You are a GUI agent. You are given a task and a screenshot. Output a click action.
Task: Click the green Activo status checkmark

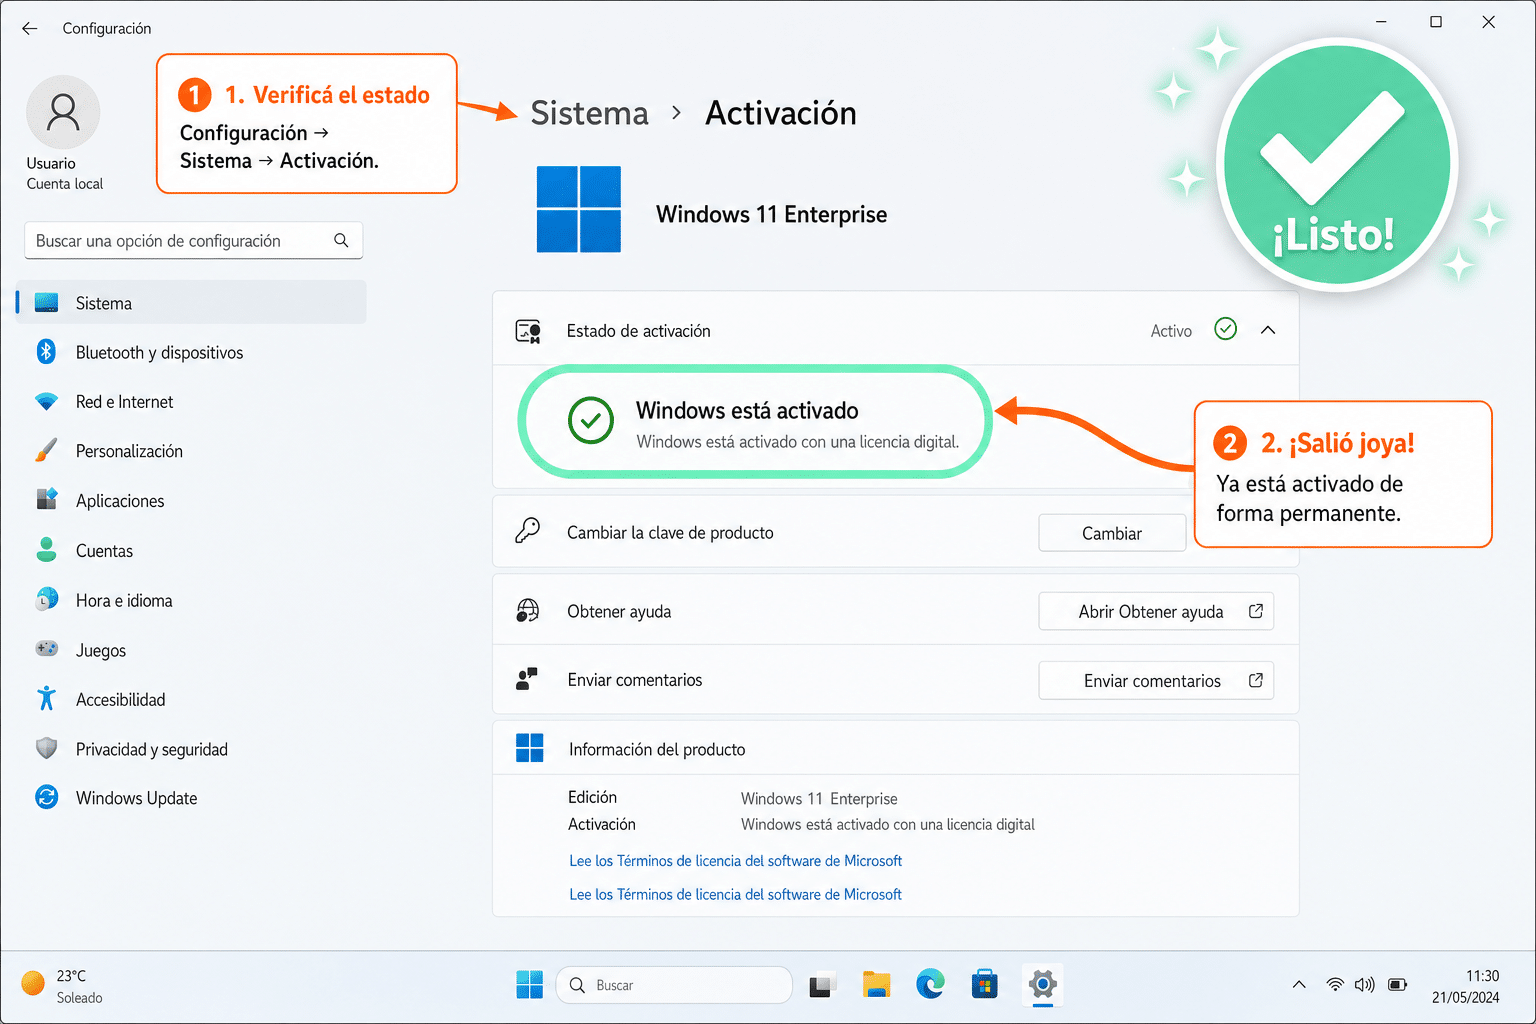click(1225, 329)
